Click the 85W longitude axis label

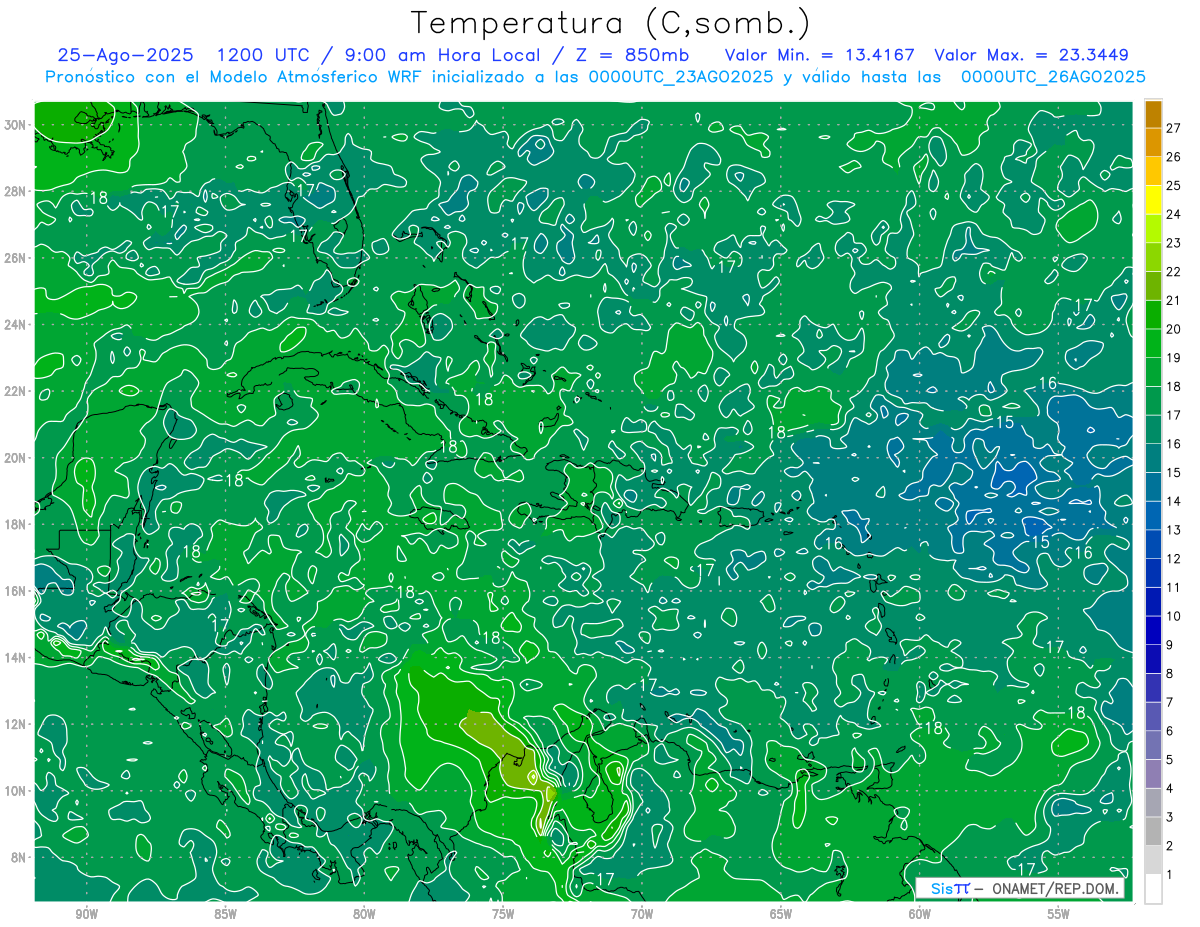pos(225,915)
